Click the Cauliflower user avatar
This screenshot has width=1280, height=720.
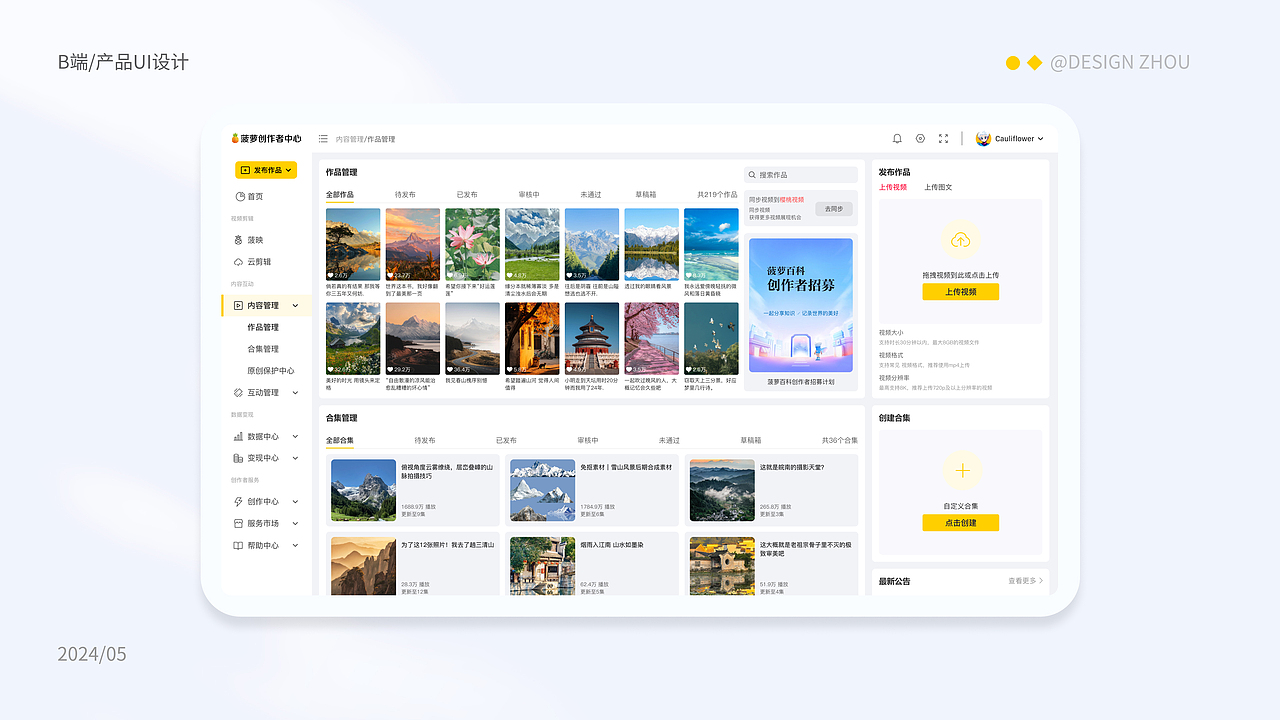(983, 139)
